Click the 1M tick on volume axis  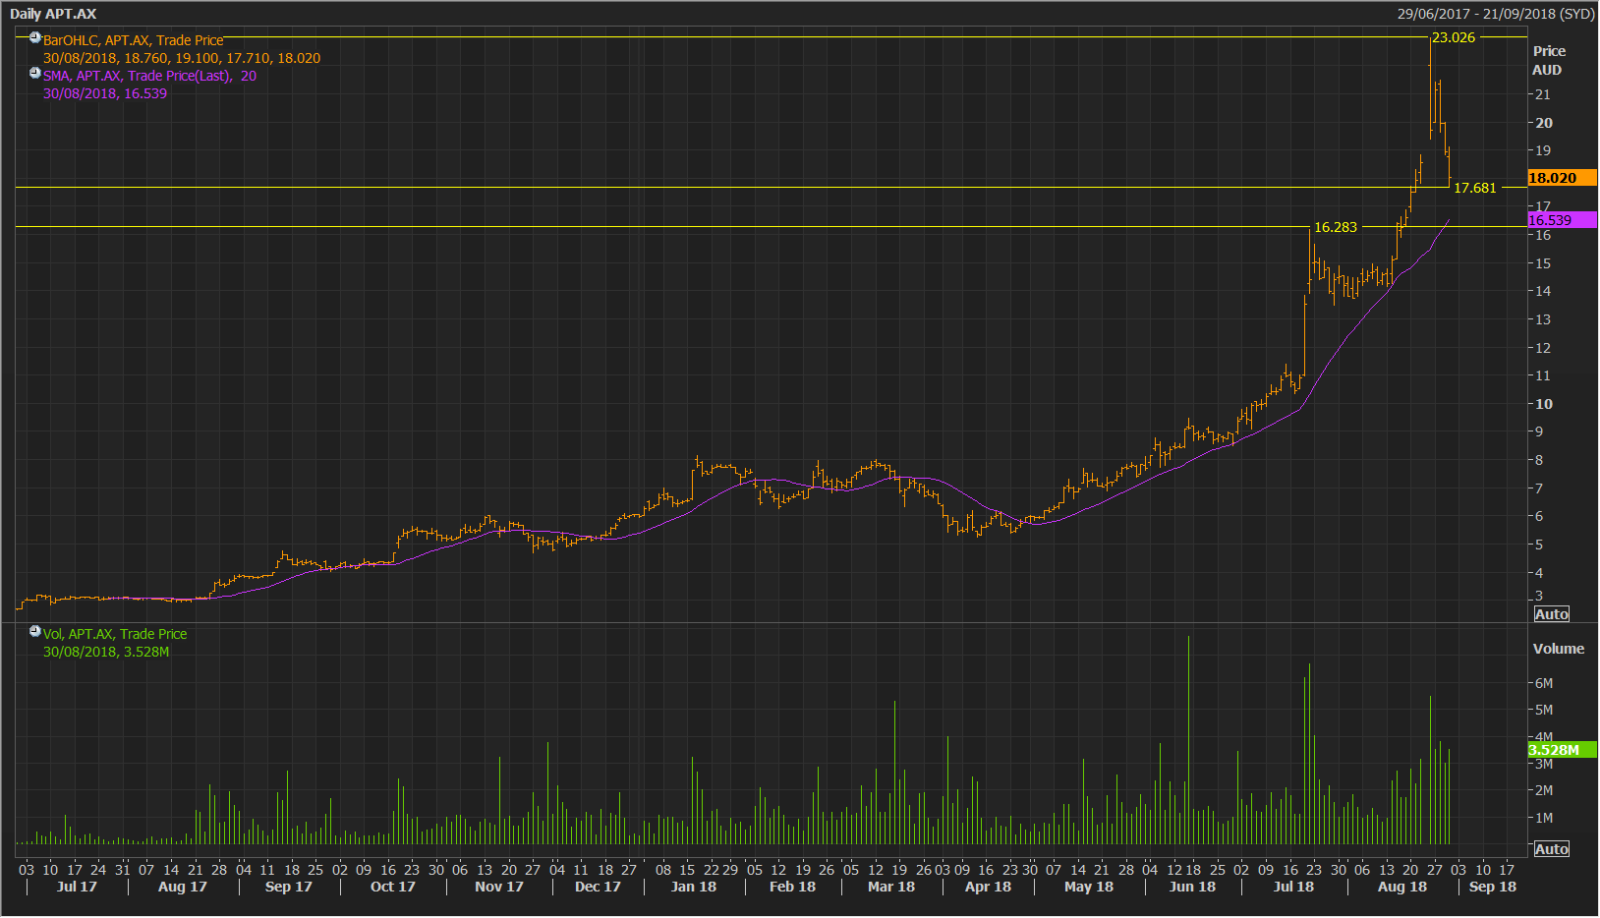tap(1544, 818)
